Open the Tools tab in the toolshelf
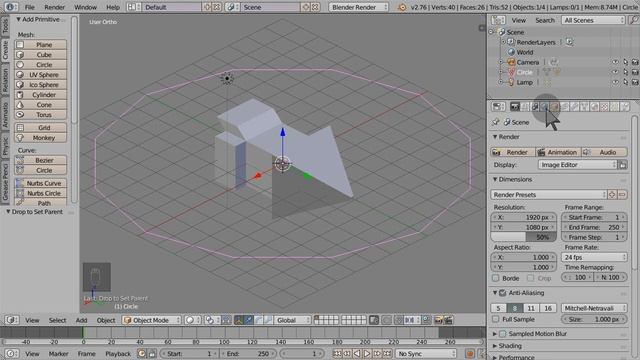This screenshot has height=360, width=640. coord(5,26)
